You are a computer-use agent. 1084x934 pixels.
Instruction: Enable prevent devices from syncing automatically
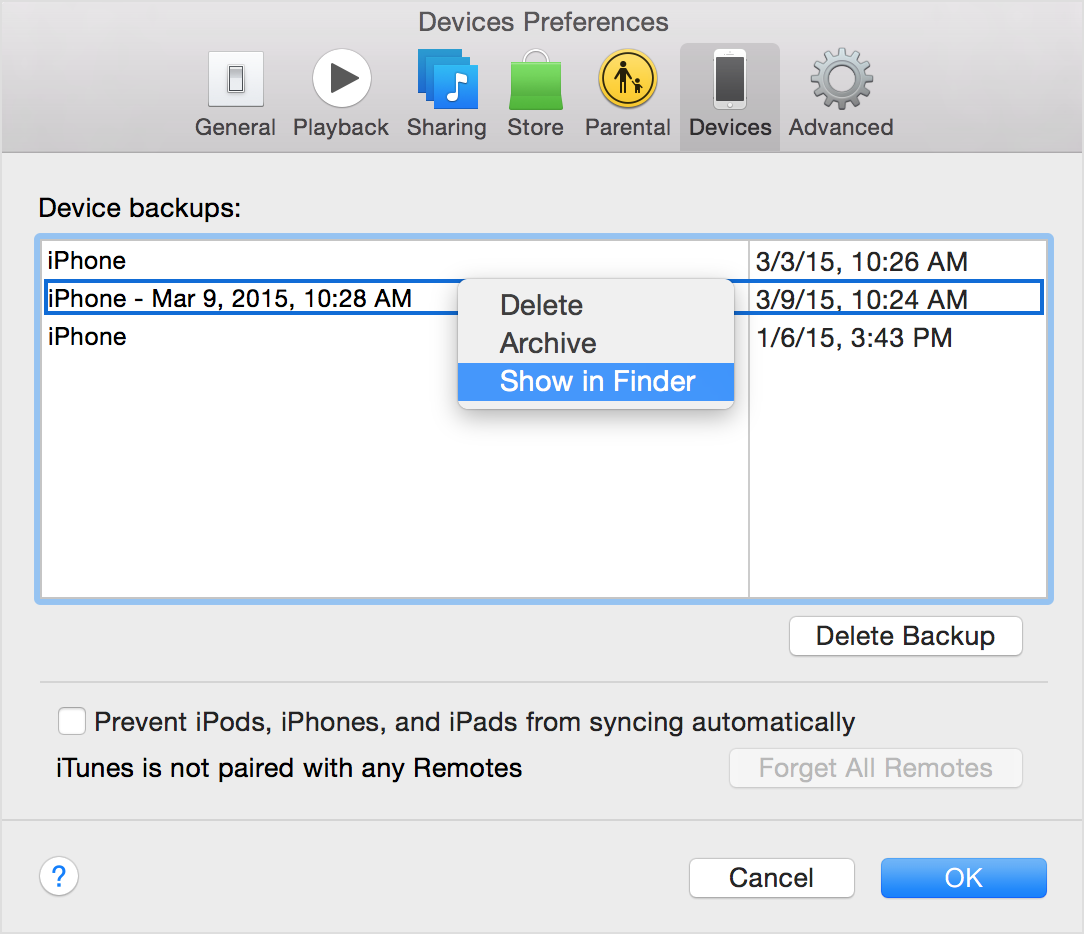(72, 721)
